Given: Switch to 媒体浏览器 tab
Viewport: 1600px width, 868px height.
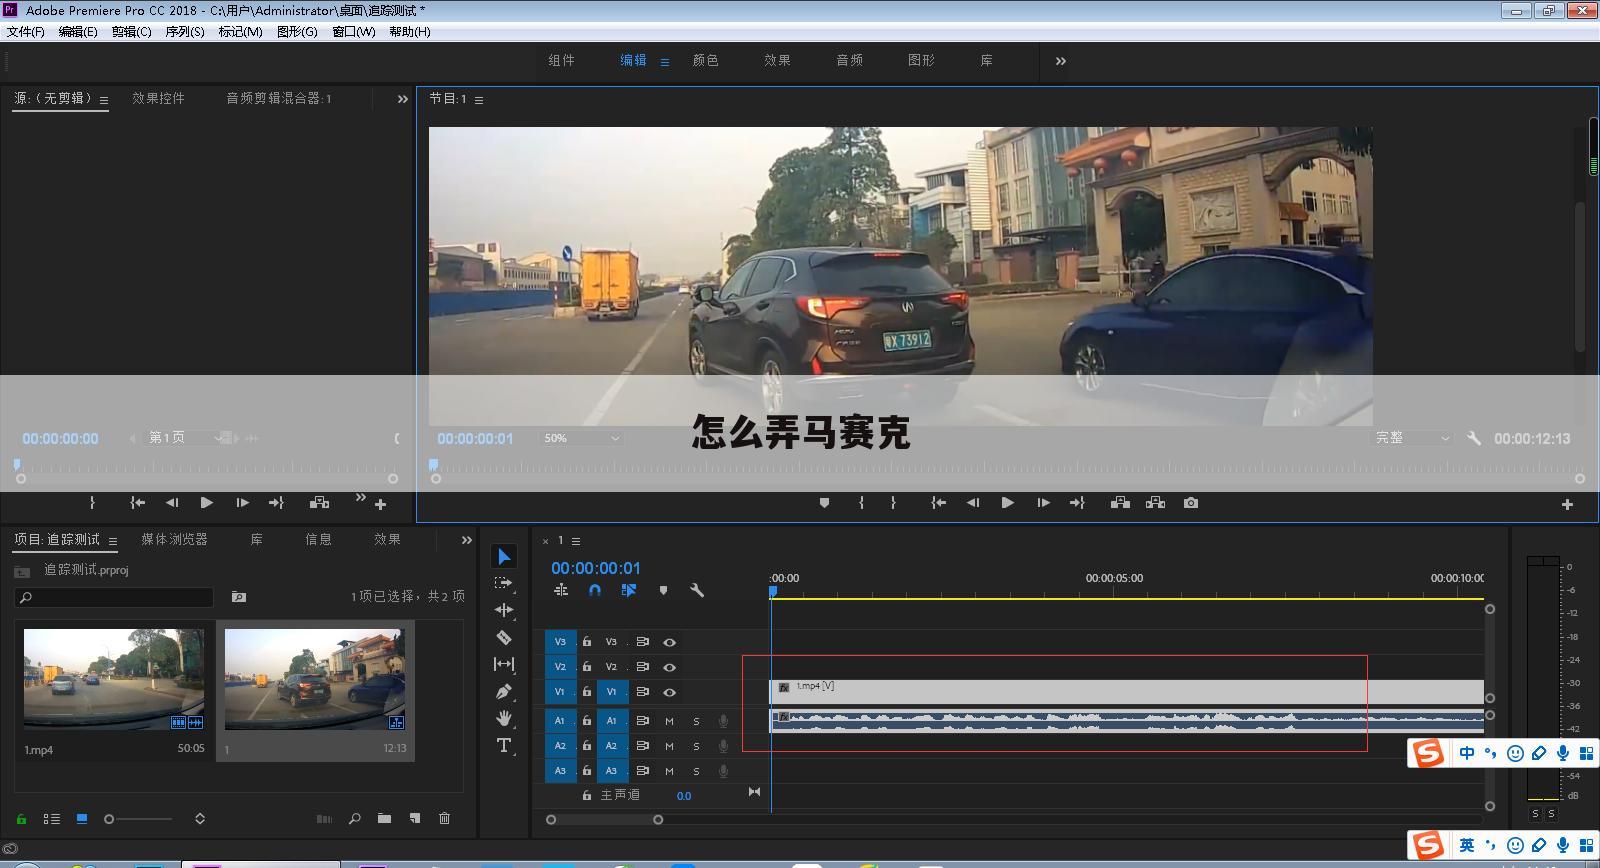Looking at the screenshot, I should coord(174,539).
